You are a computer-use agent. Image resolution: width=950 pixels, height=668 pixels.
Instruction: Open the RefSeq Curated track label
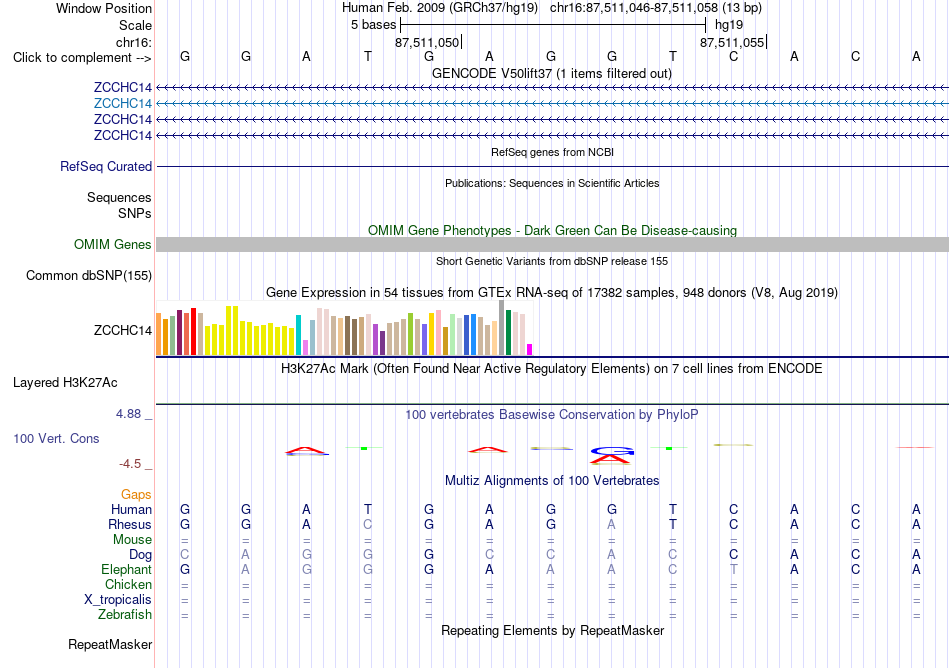click(x=105, y=167)
